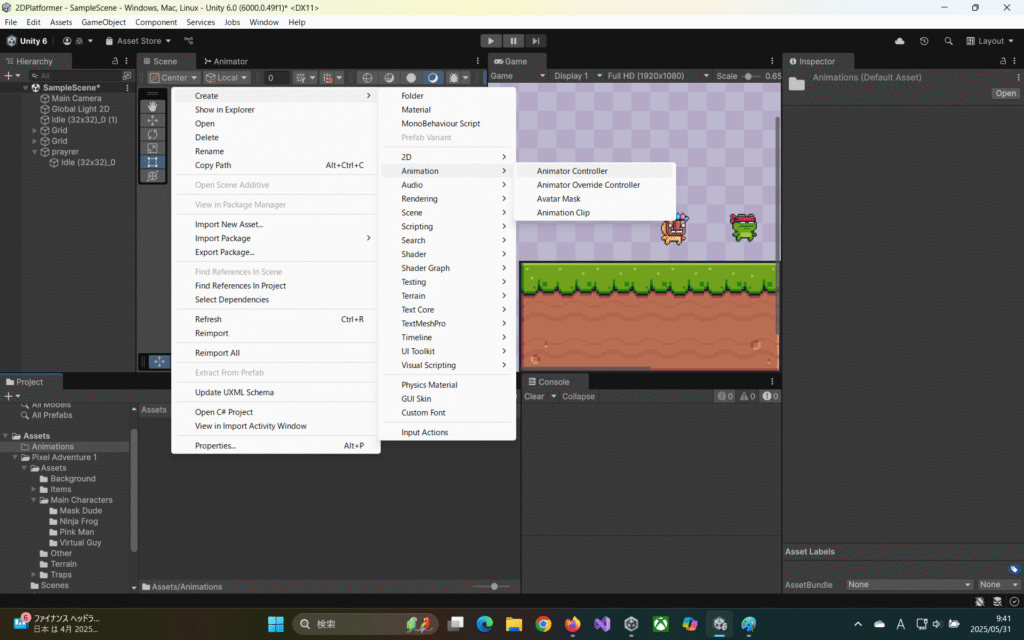This screenshot has height=640, width=1024.
Task: Click the Pause button
Action: pos(513,40)
